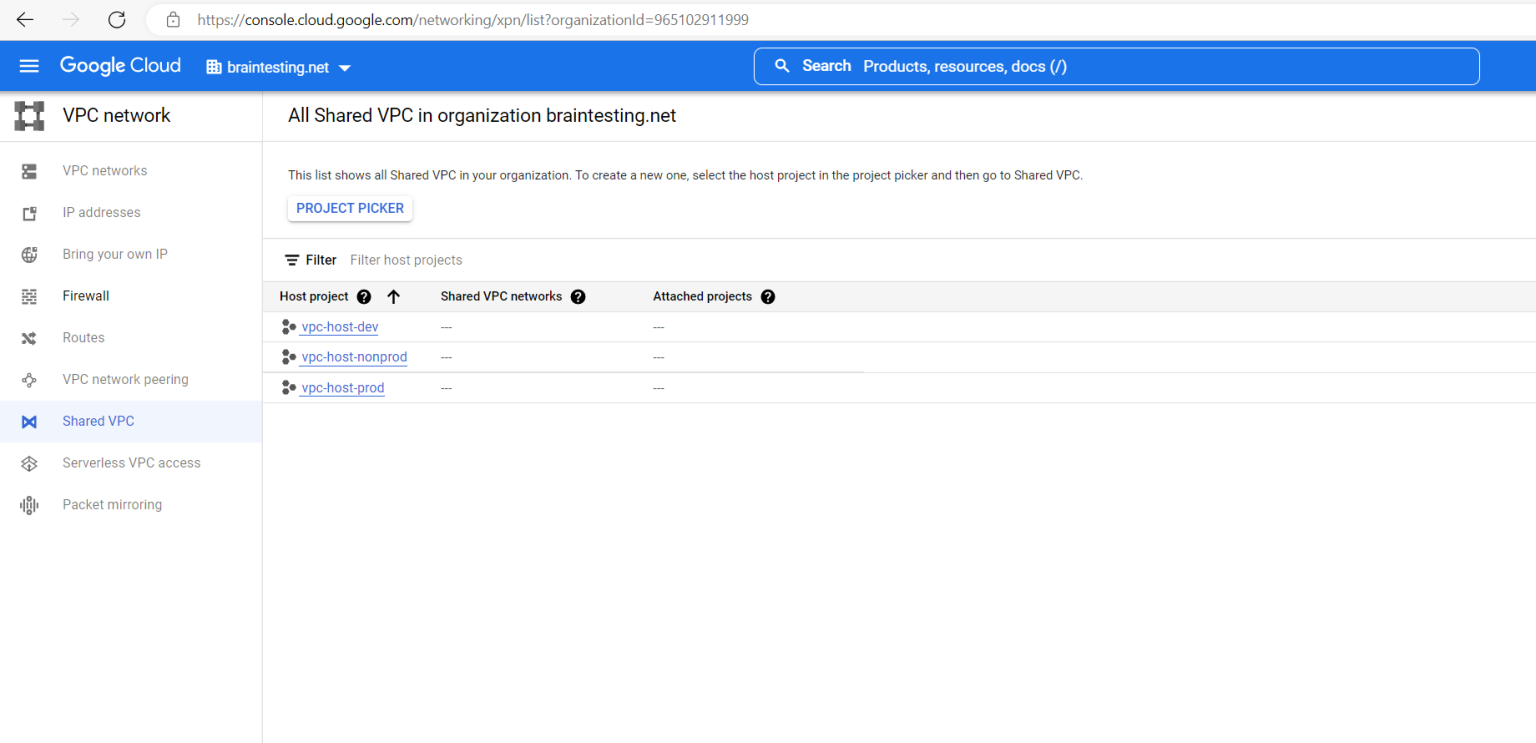Open the vpc-host-prod host project
This screenshot has height=743, width=1536.
(x=342, y=387)
